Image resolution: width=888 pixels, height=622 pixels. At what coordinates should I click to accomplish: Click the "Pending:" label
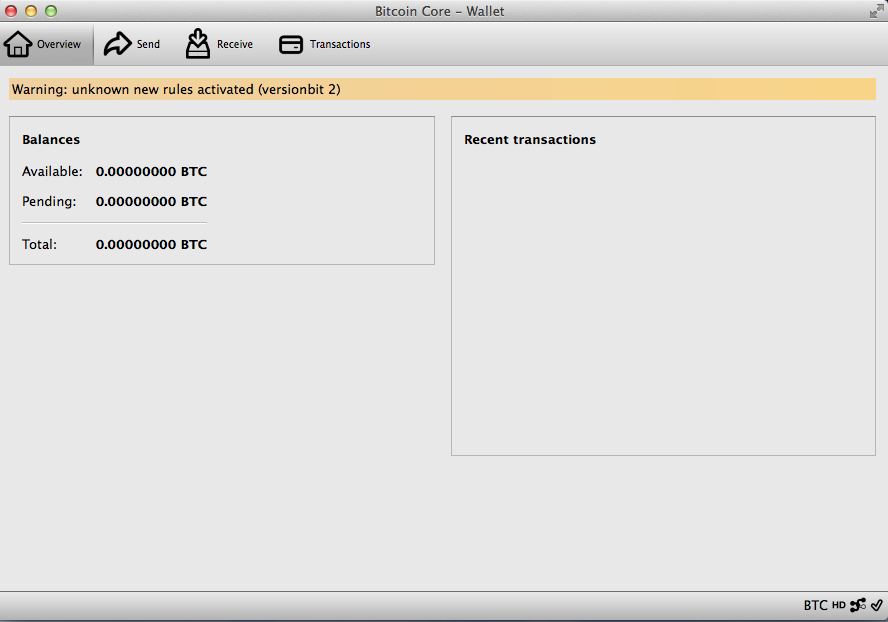tap(49, 201)
